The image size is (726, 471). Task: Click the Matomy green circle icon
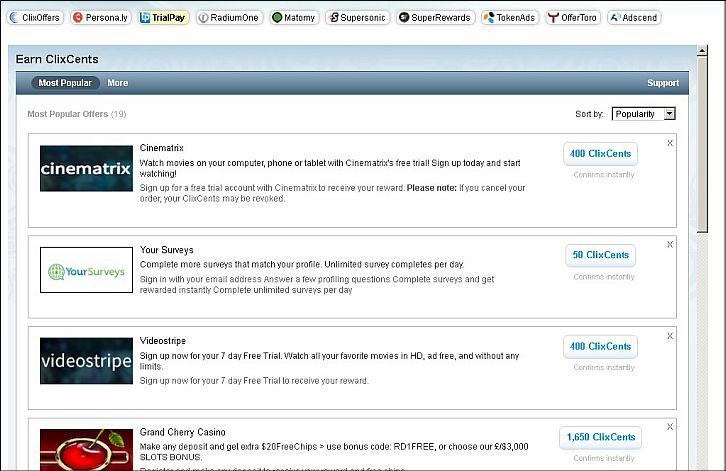click(x=277, y=18)
